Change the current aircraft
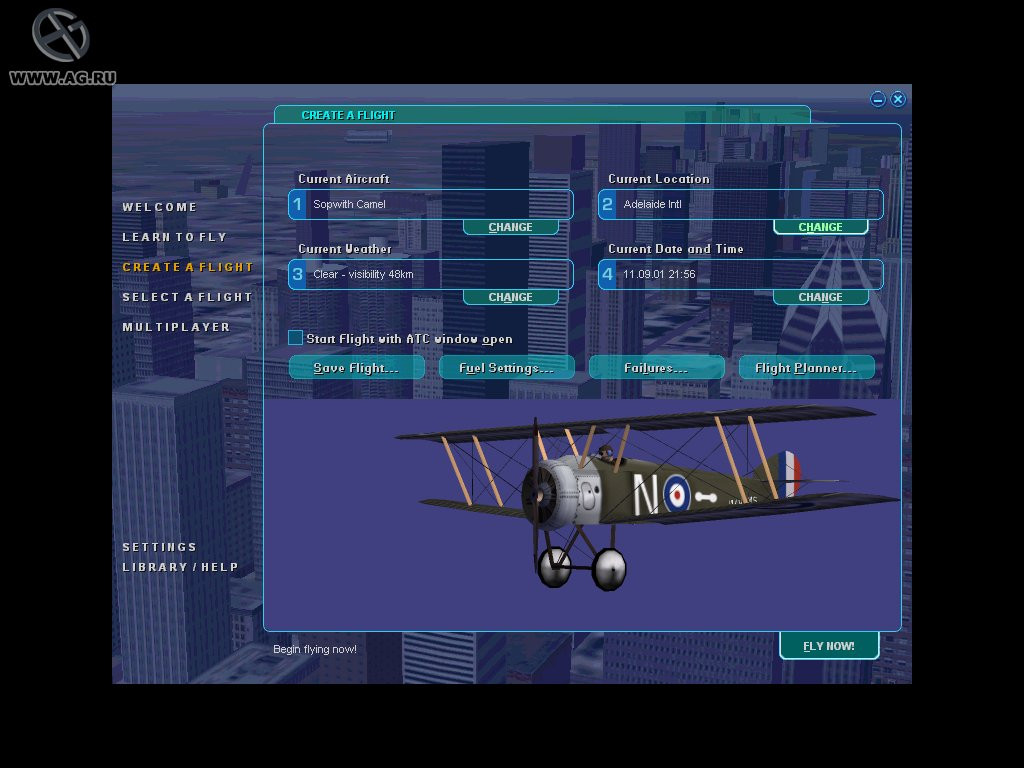The image size is (1024, 768). click(511, 227)
